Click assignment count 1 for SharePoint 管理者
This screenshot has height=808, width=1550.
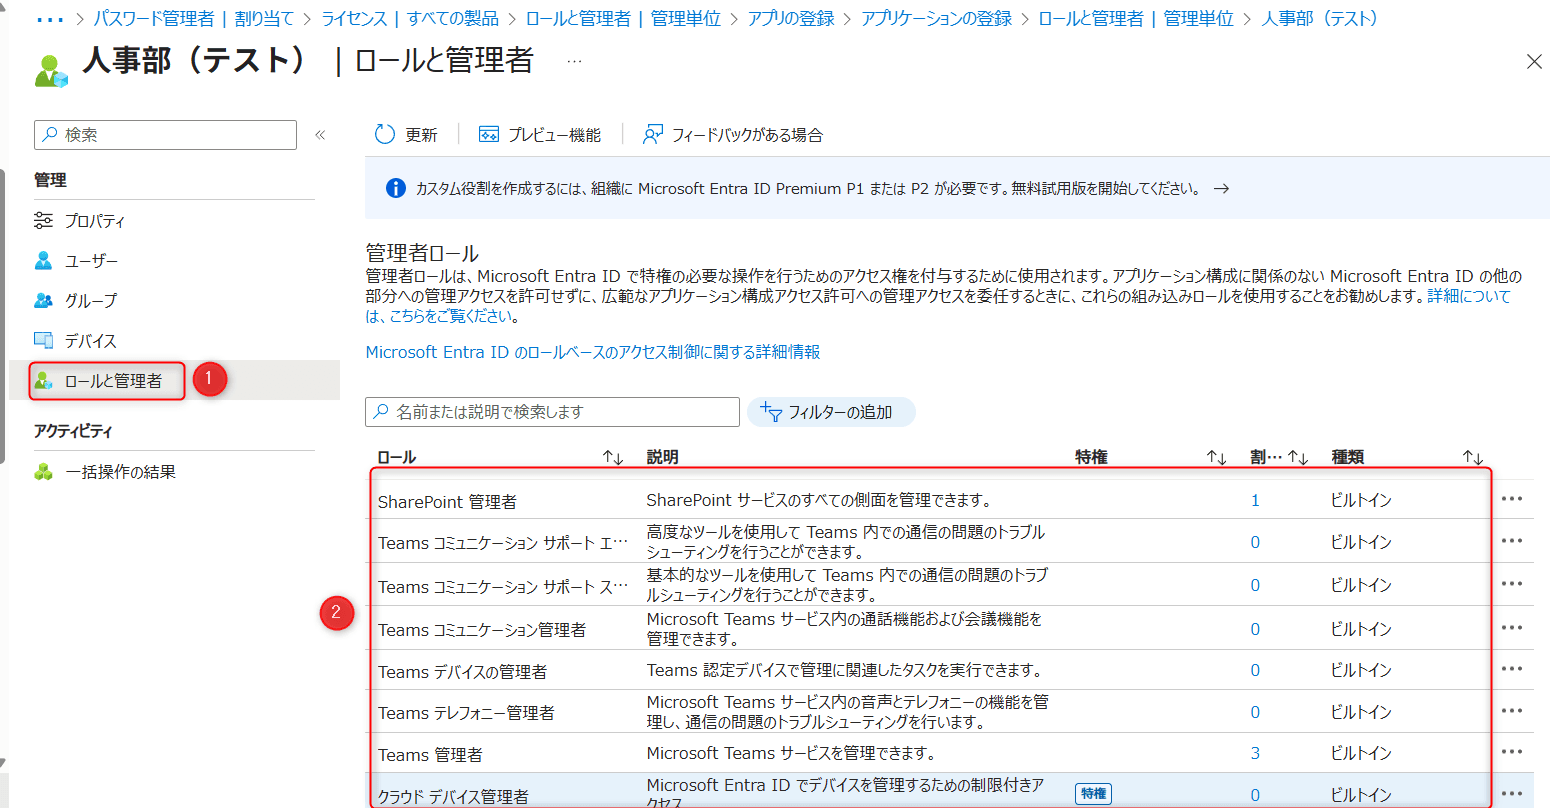tap(1255, 500)
